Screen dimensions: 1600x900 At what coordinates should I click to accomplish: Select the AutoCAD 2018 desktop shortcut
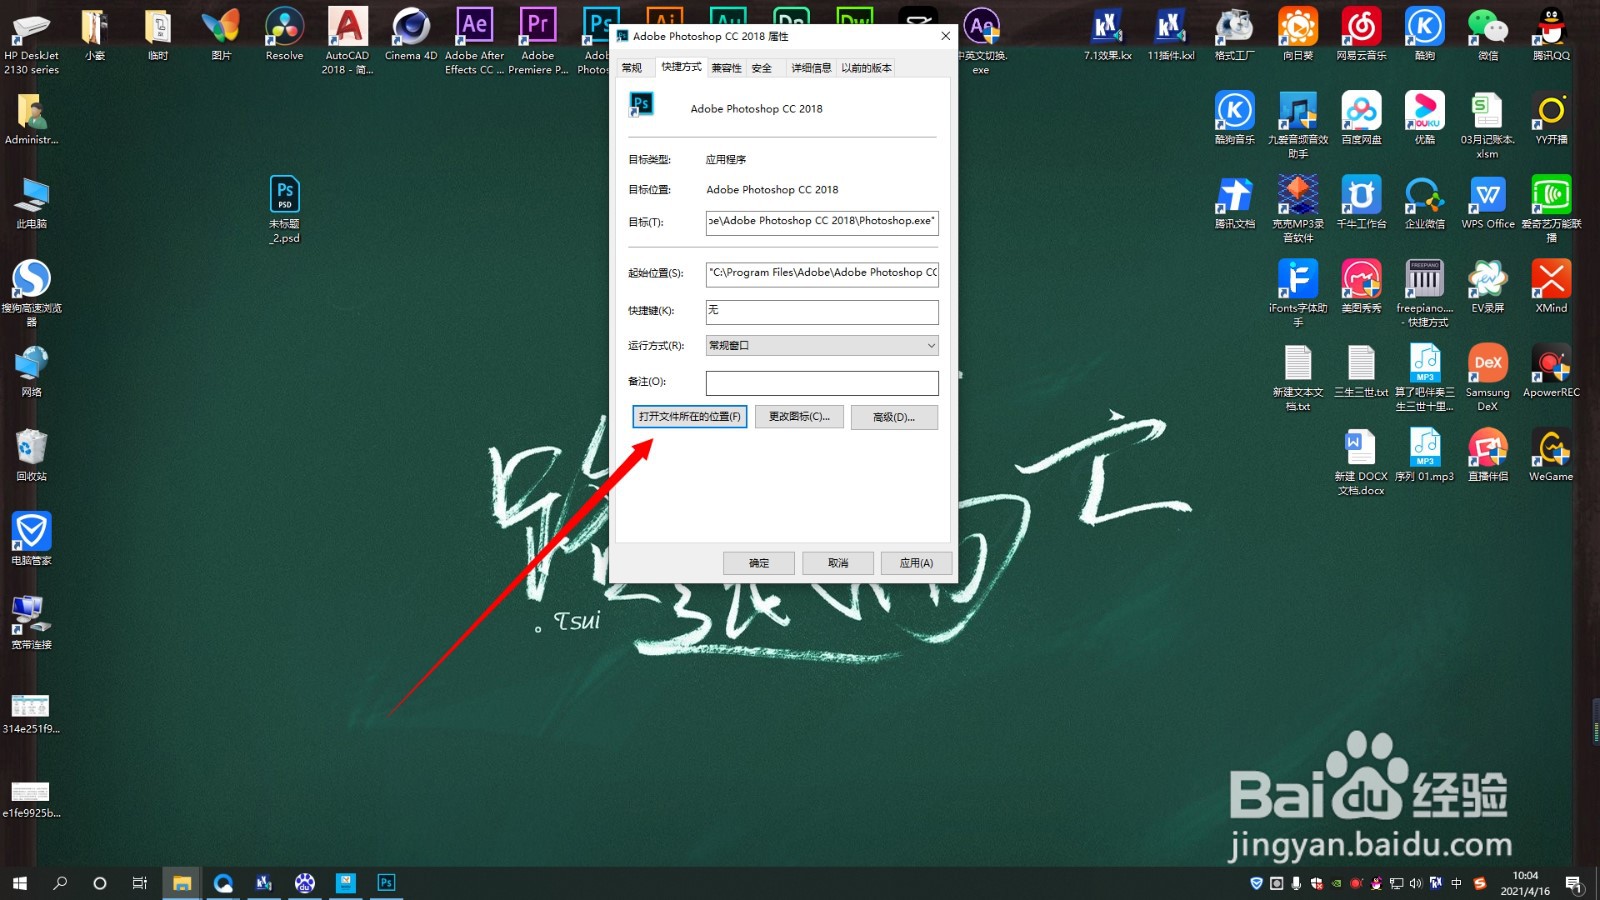point(347,42)
